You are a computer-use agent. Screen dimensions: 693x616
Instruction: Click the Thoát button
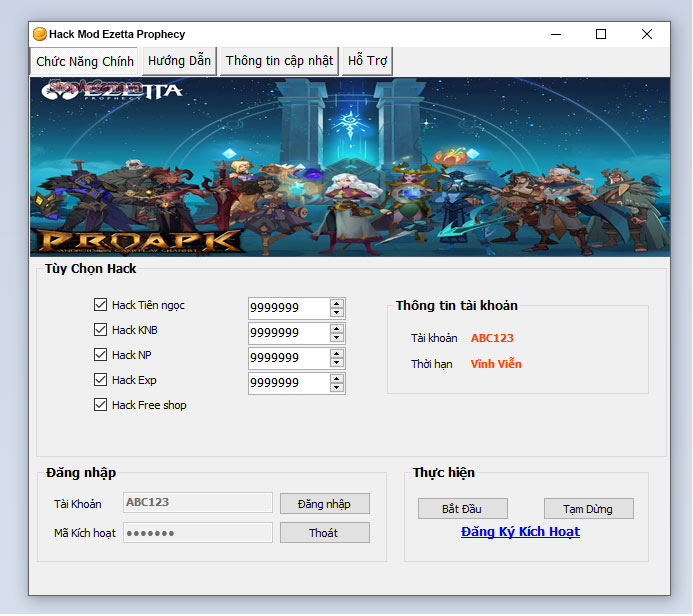point(325,533)
